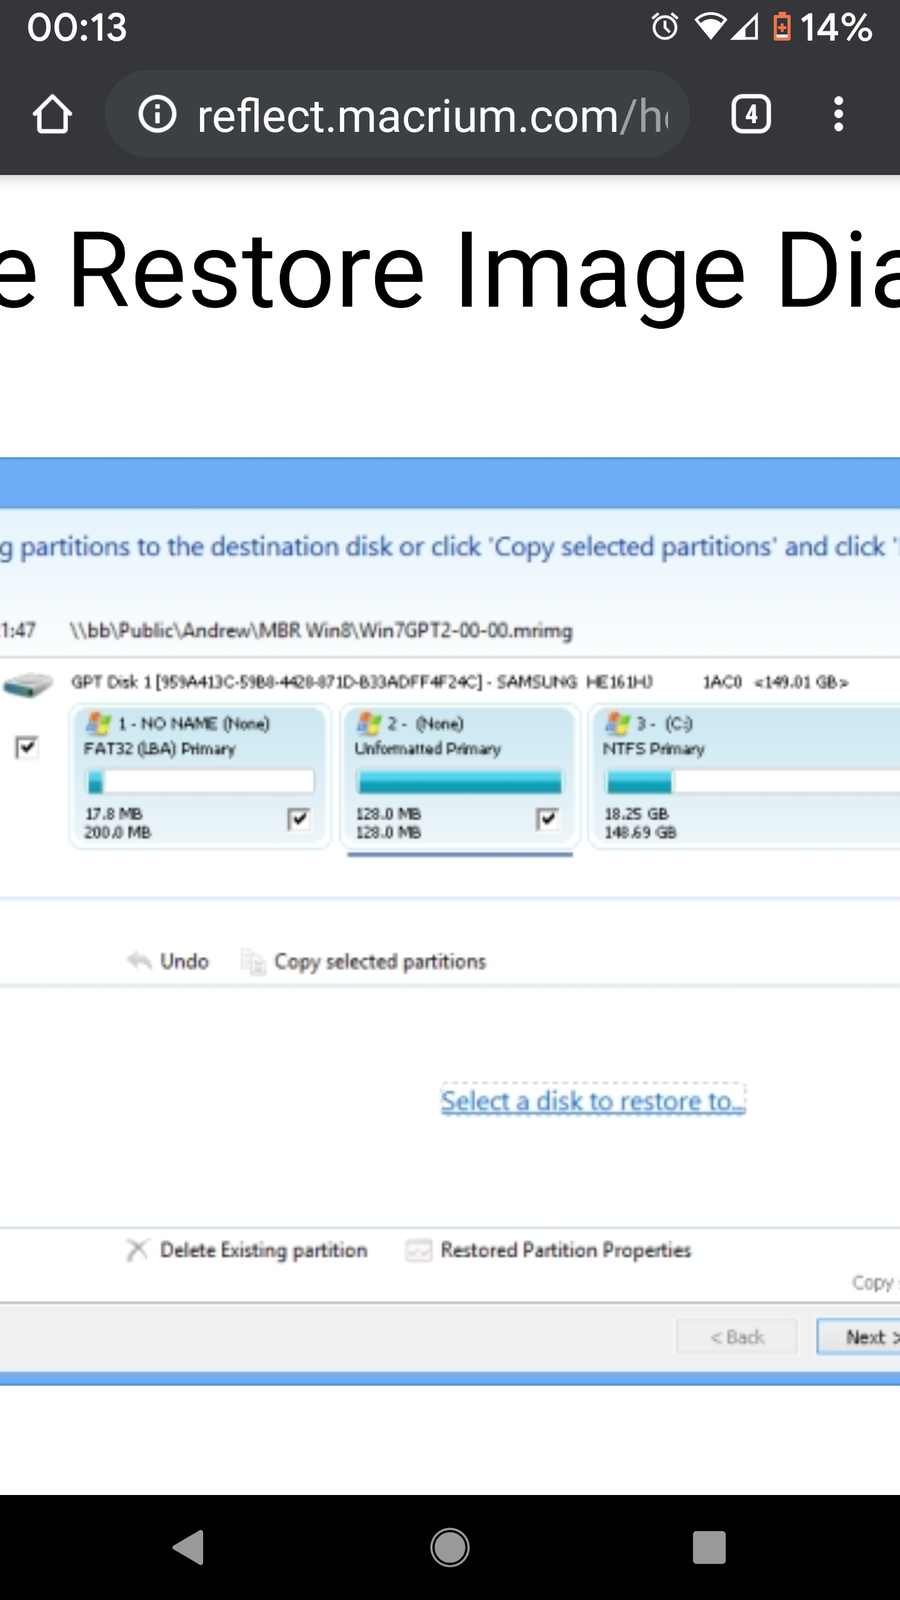
Task: Click 'Select a disk to restore to...' link
Action: point(593,1101)
